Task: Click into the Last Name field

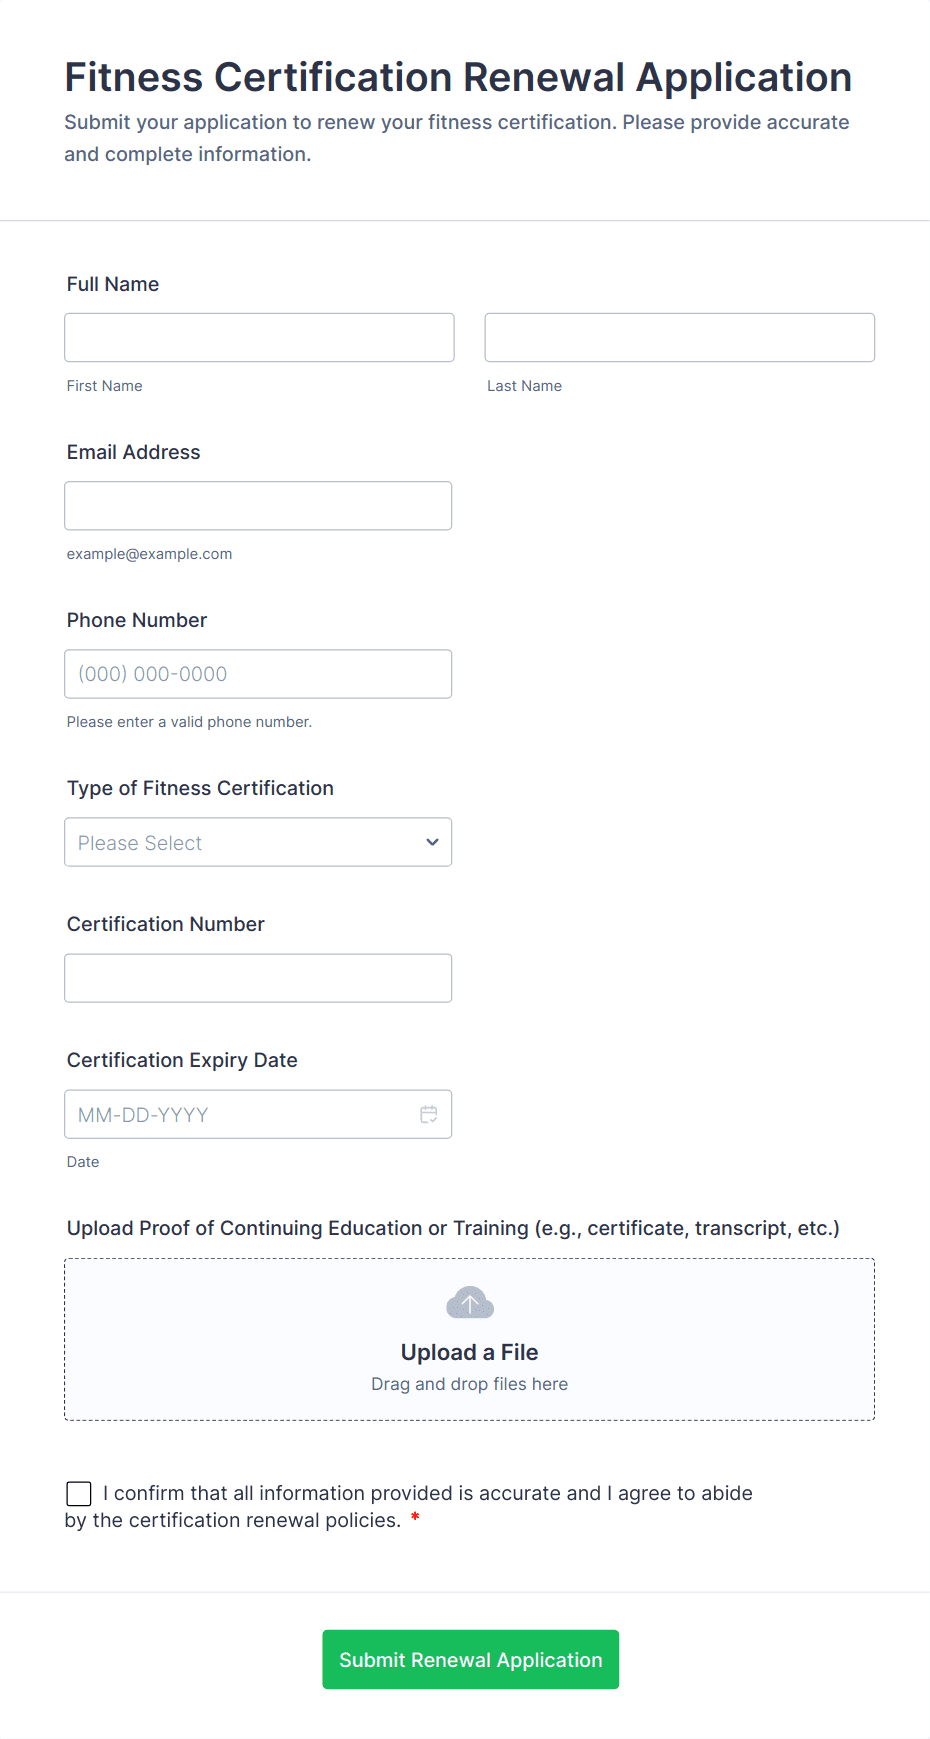Action: [679, 338]
